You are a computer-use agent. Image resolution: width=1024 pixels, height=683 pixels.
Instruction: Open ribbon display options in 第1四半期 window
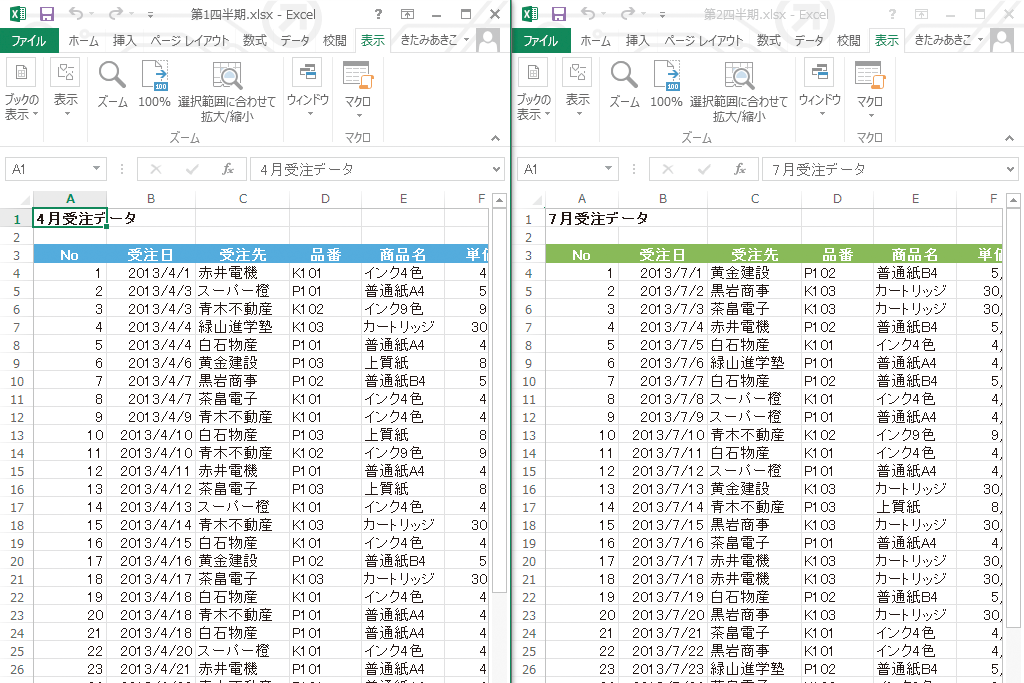408,14
